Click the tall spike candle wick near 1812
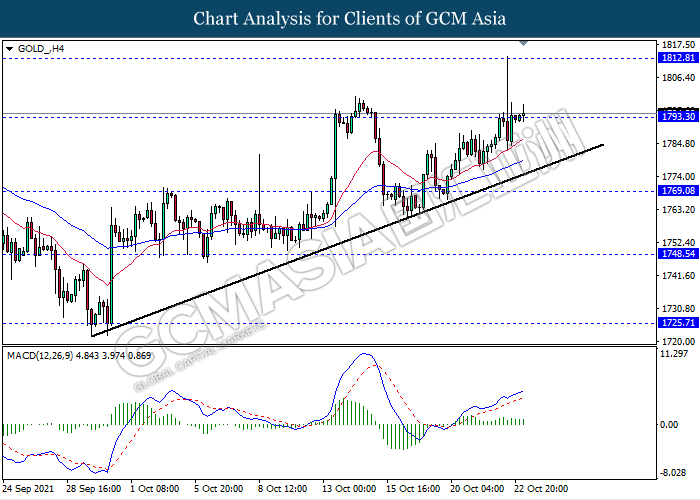This screenshot has height=500, width=700. (x=507, y=85)
